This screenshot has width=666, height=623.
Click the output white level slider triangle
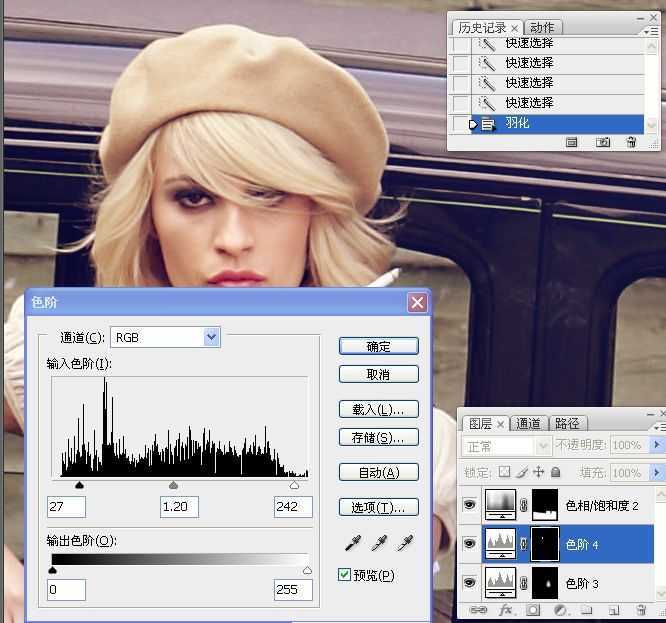point(308,570)
